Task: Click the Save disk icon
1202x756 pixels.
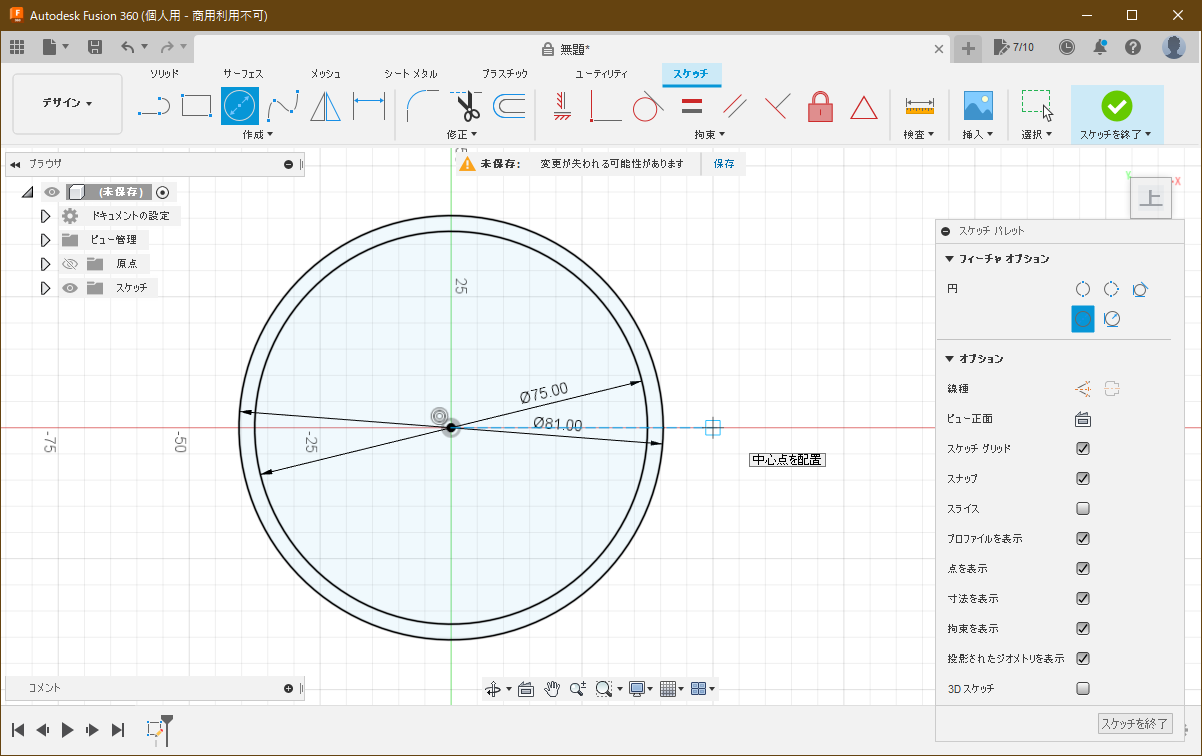Action: 95,47
